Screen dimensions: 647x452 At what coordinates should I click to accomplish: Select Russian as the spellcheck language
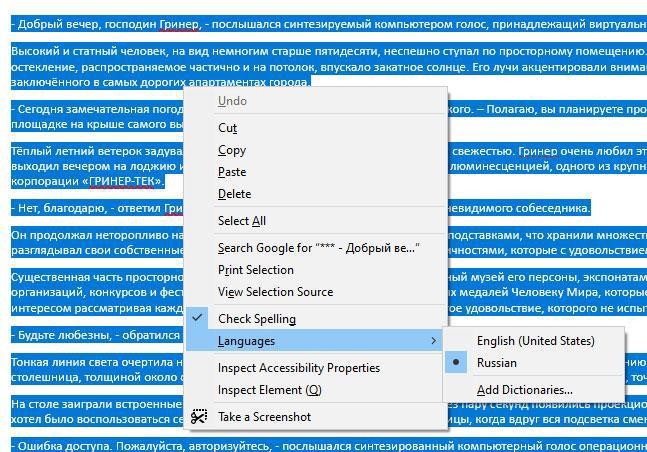(496, 363)
